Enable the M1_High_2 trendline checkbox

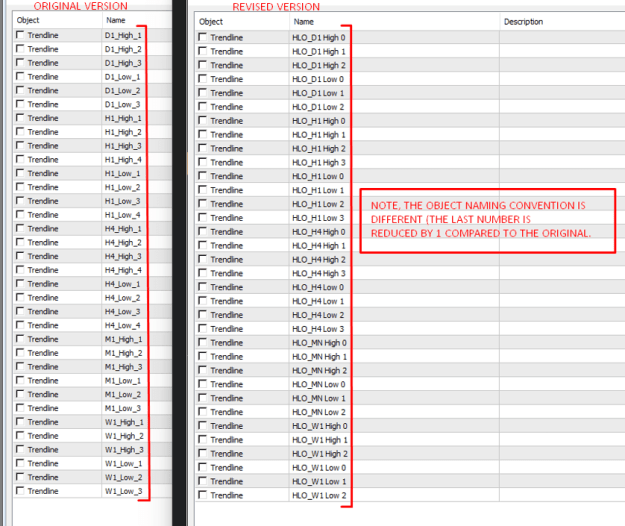pos(20,353)
